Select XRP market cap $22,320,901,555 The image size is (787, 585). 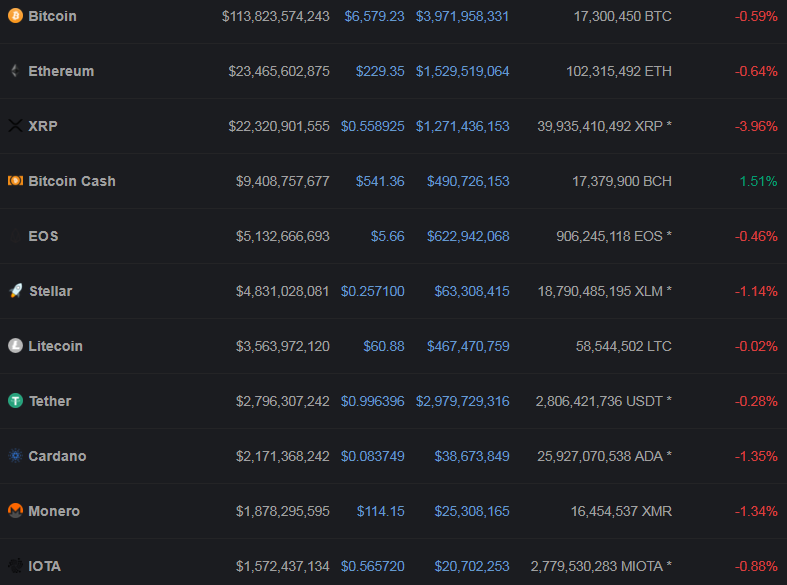[279, 126]
